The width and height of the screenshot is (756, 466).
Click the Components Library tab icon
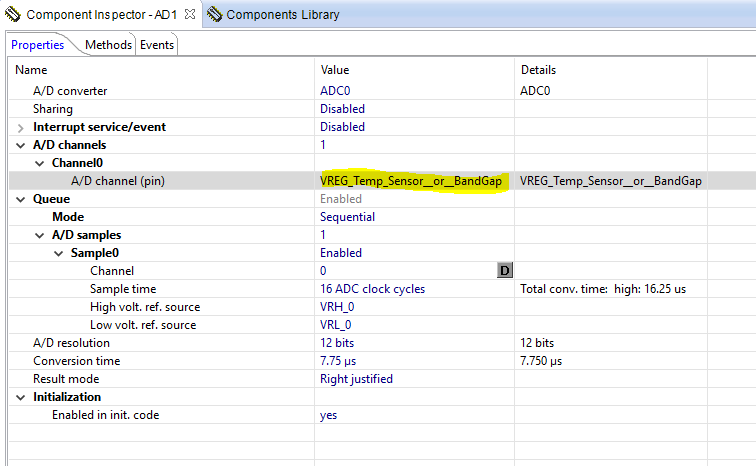click(x=214, y=15)
